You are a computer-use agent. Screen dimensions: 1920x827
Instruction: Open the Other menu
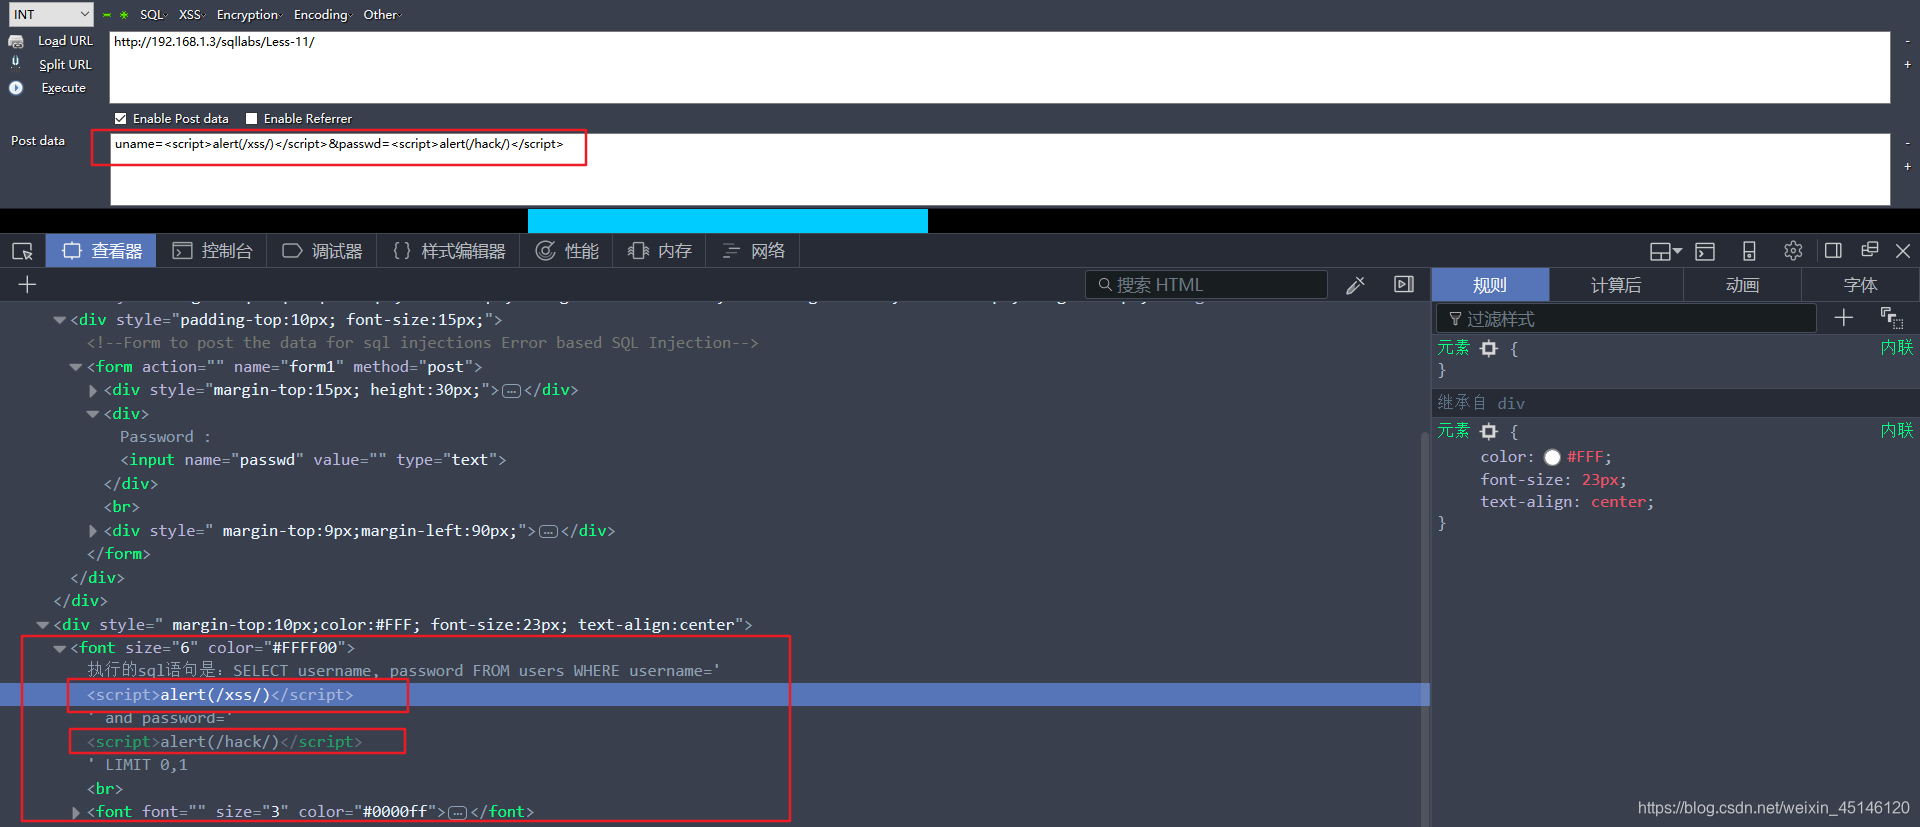(x=381, y=15)
